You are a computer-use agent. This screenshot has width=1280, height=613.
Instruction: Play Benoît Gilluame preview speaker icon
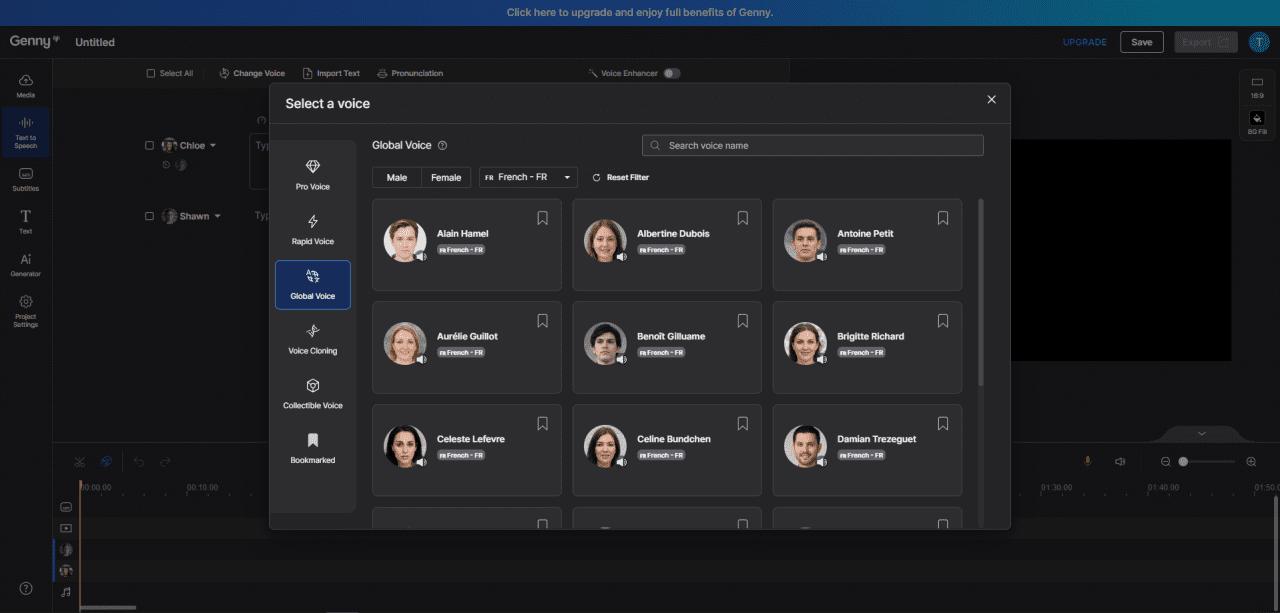pyautogui.click(x=621, y=360)
